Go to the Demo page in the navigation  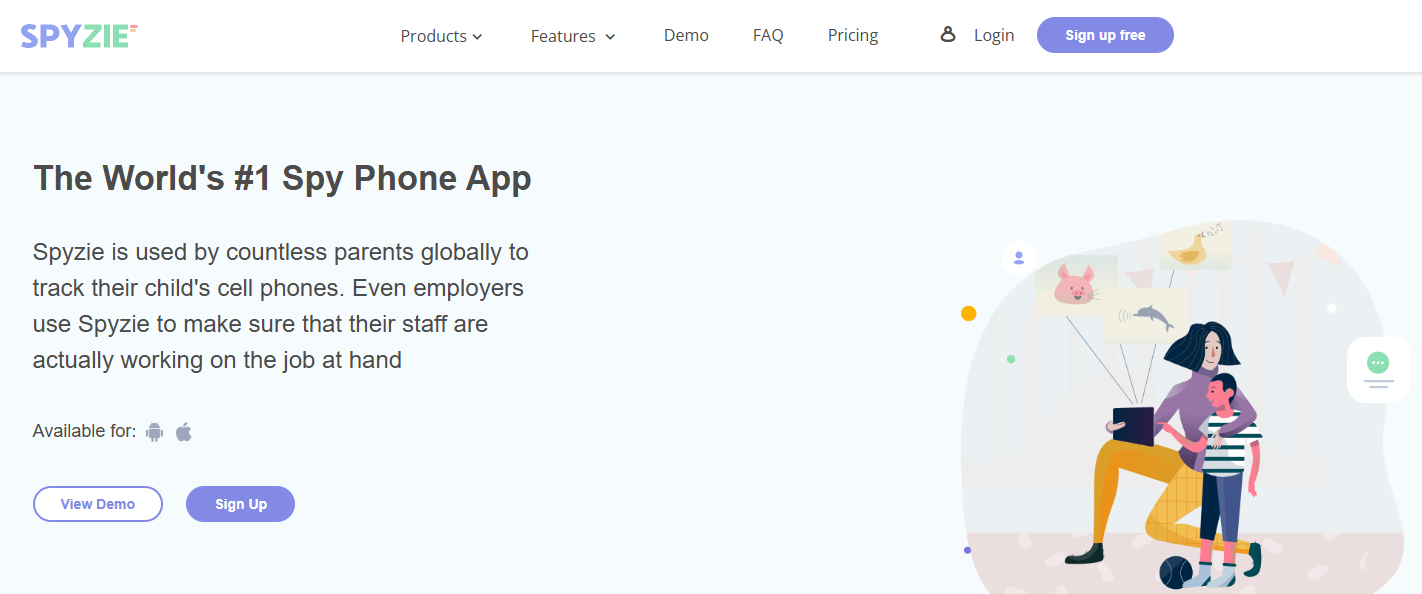(686, 35)
